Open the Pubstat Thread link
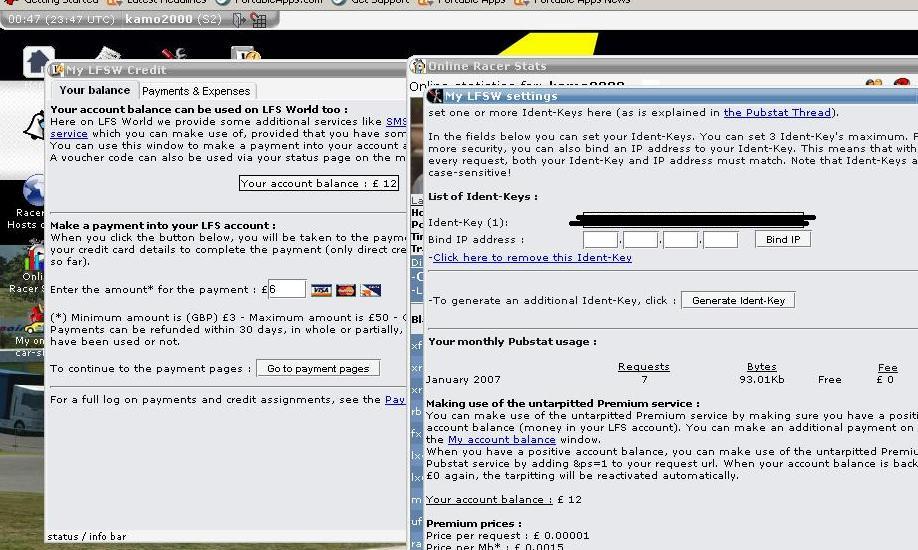This screenshot has height=550, width=918. coord(777,112)
